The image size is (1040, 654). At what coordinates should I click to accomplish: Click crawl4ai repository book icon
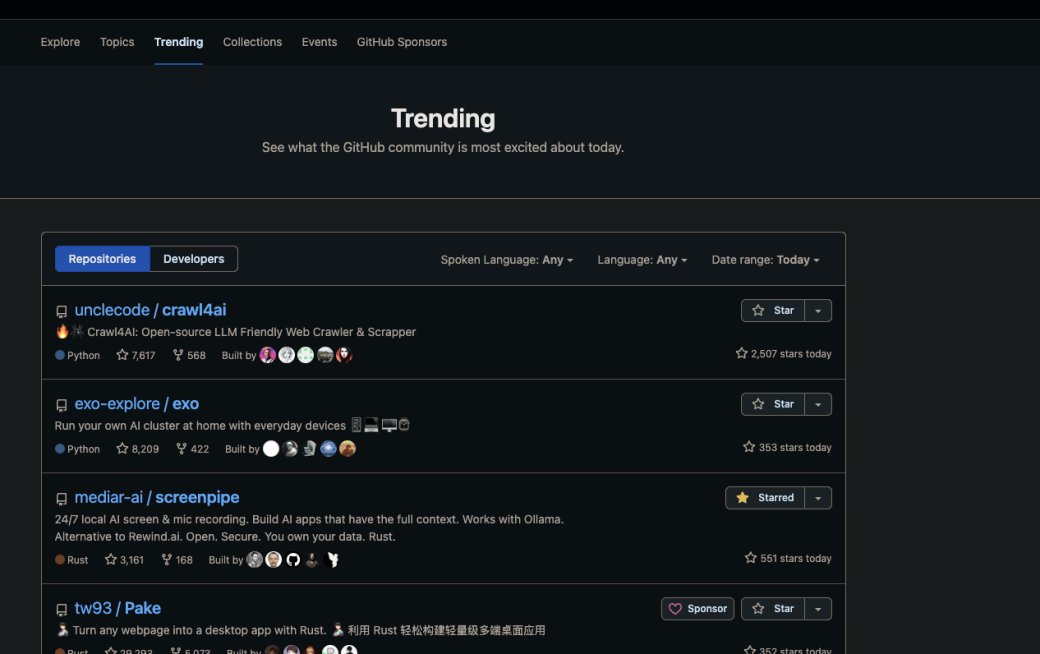coord(62,311)
